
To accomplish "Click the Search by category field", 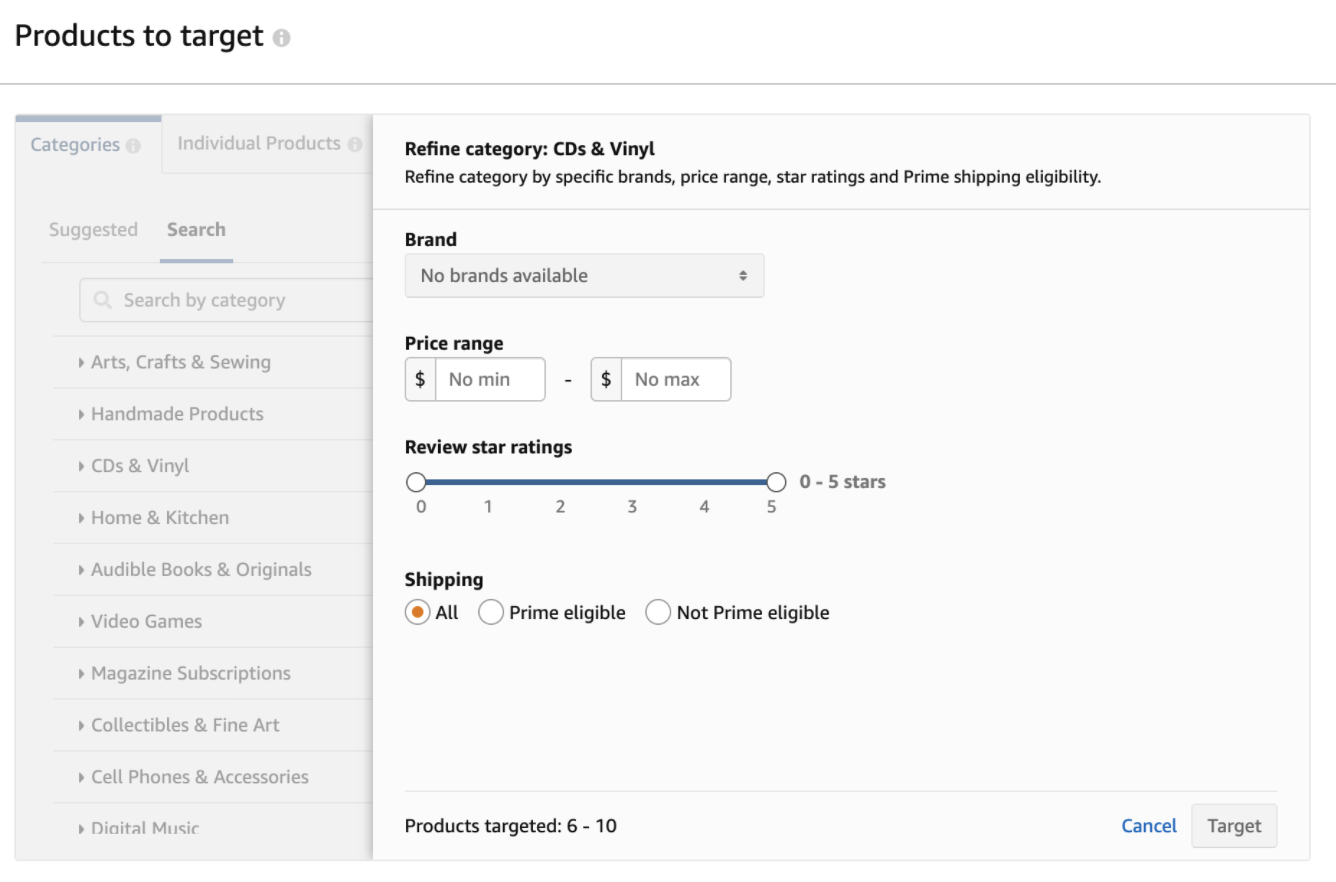I will pyautogui.click(x=240, y=300).
